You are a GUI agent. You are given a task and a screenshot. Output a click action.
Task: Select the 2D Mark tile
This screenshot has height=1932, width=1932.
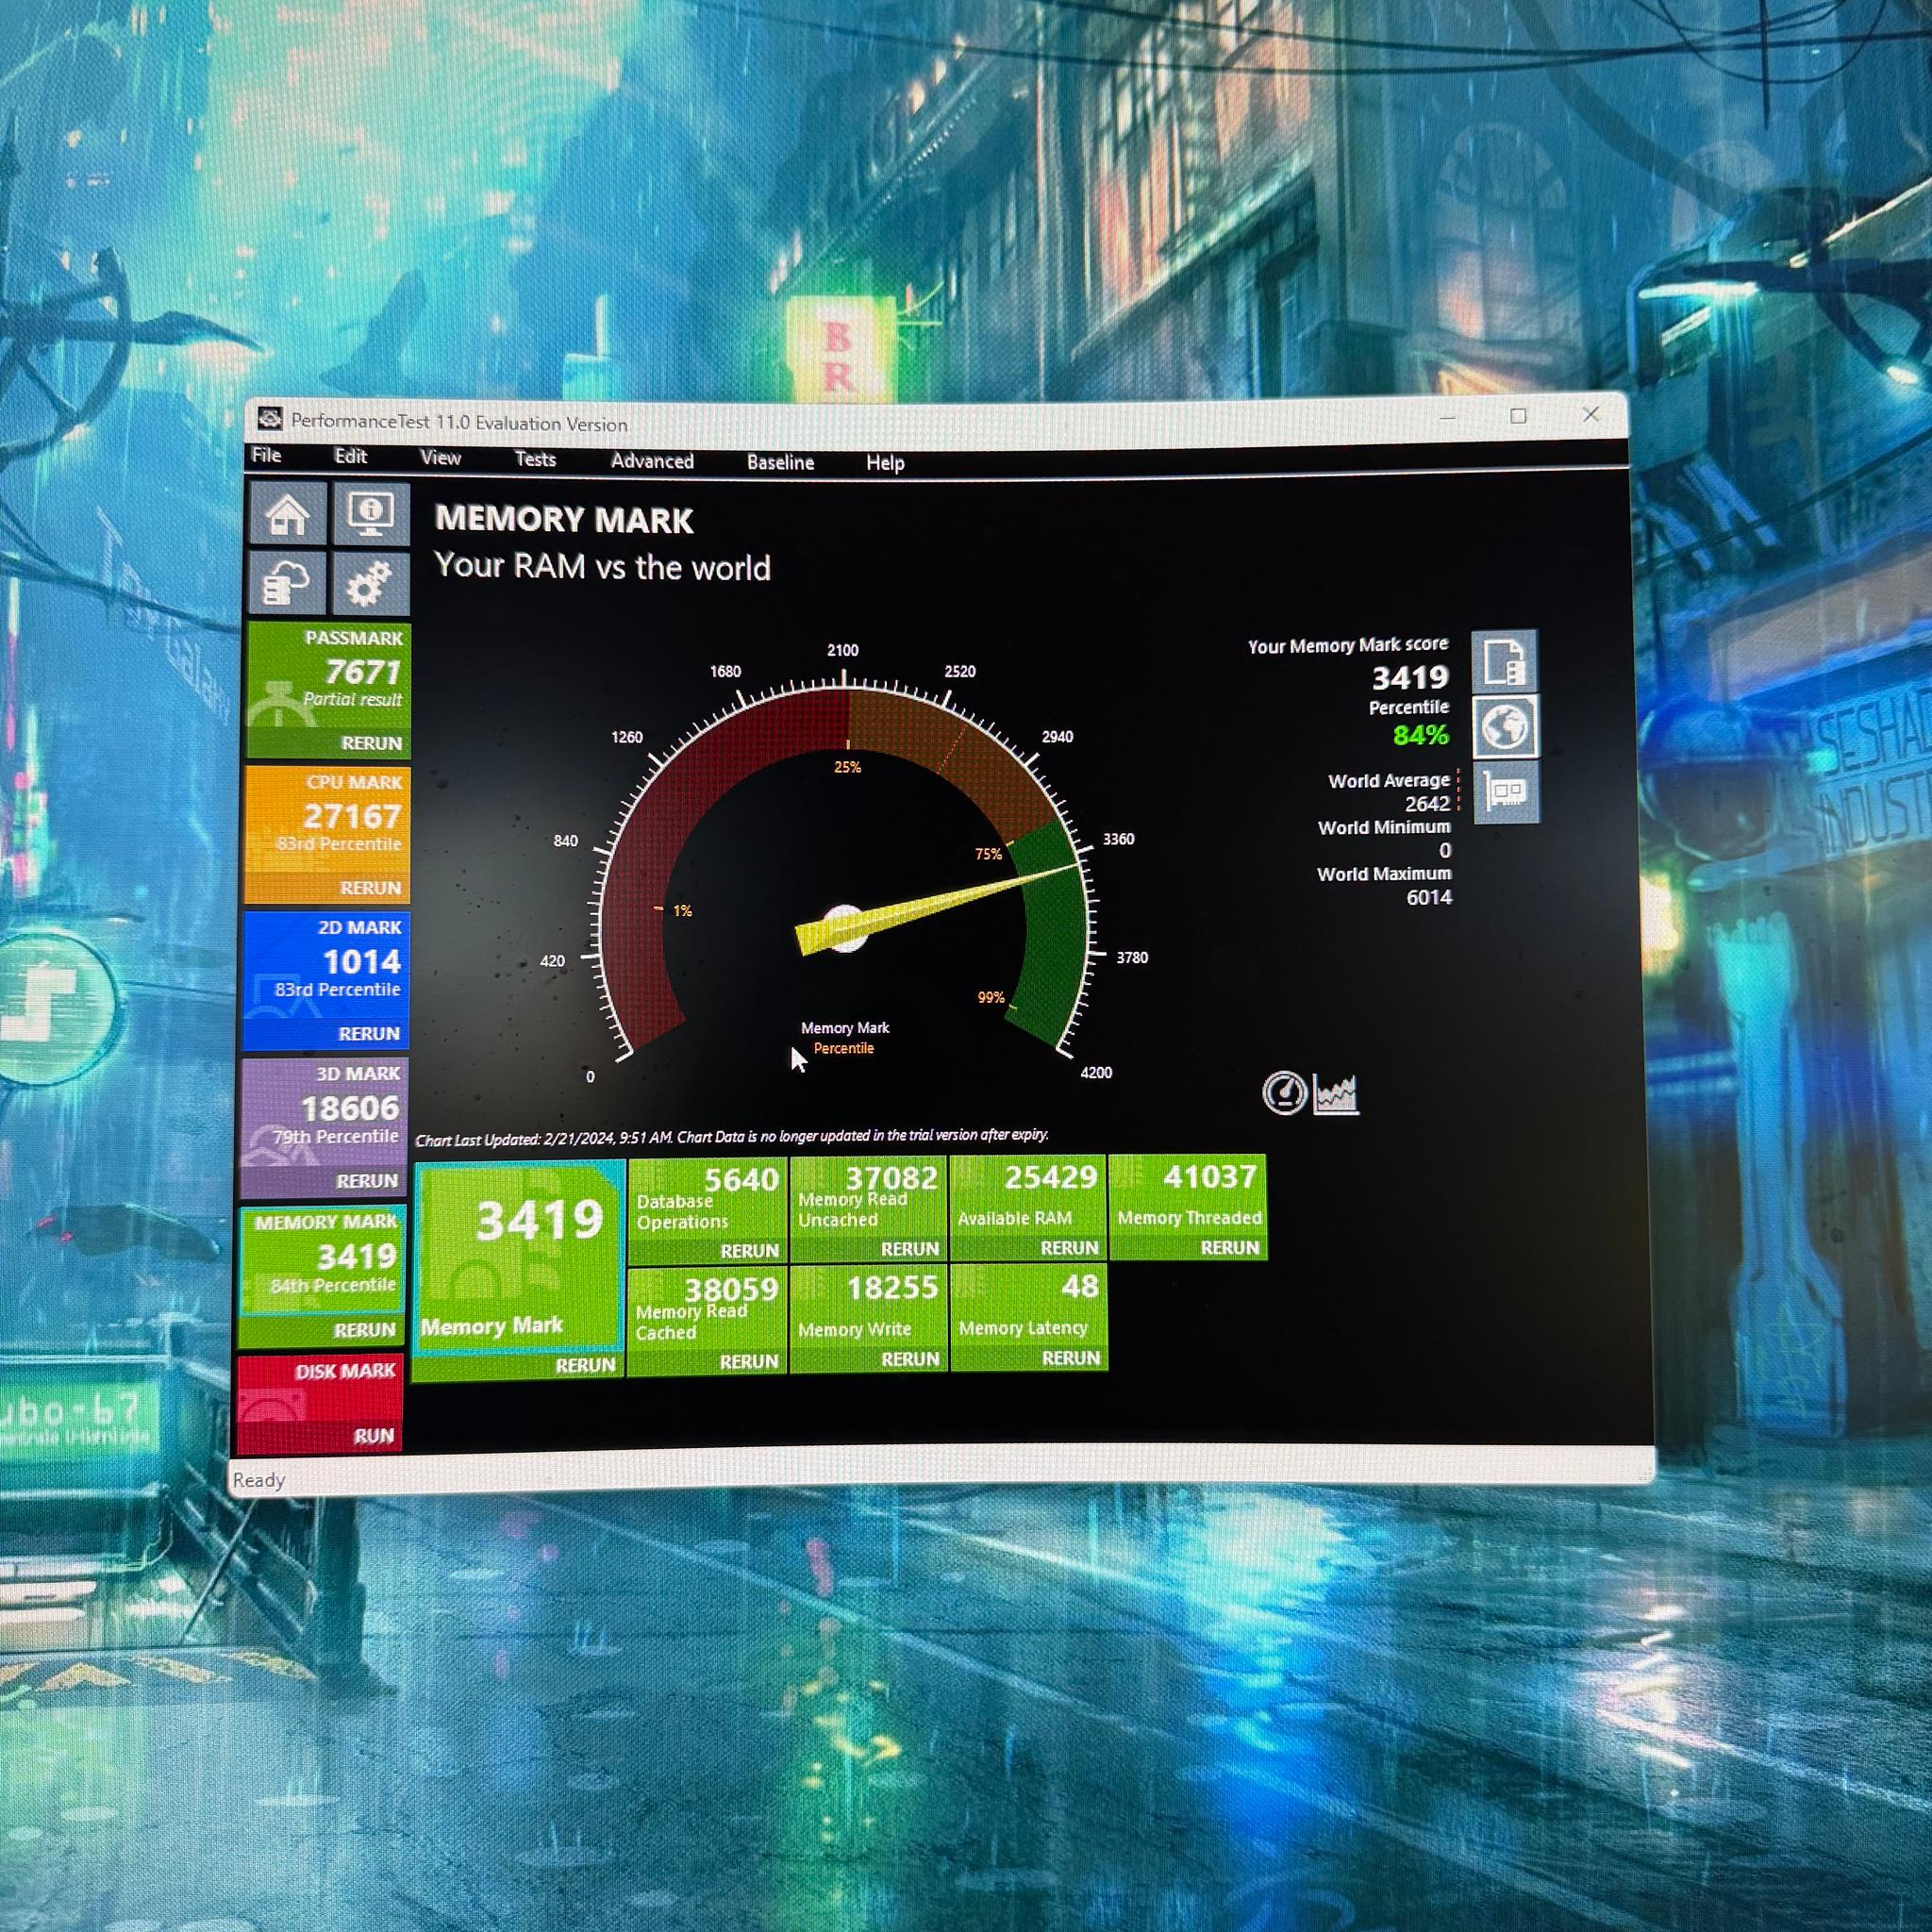click(326, 980)
